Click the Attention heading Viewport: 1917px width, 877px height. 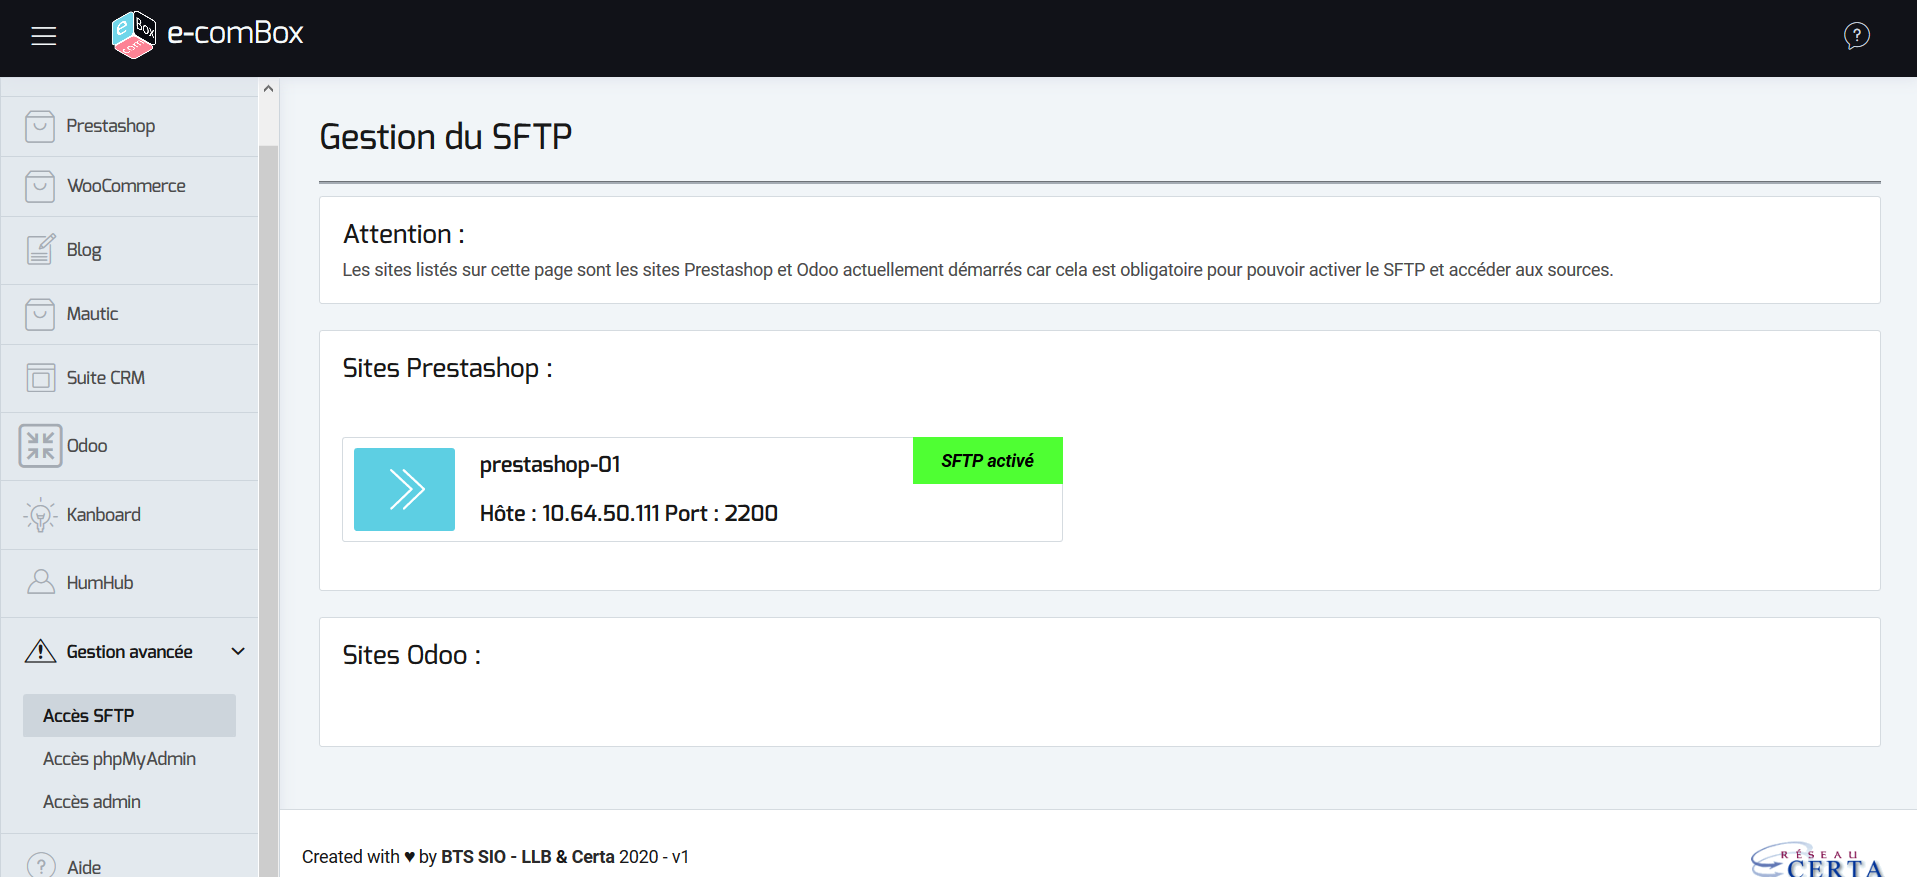[403, 234]
